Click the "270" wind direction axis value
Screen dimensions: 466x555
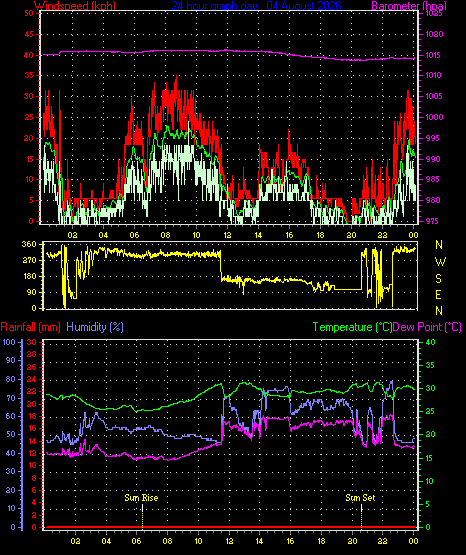coord(29,261)
